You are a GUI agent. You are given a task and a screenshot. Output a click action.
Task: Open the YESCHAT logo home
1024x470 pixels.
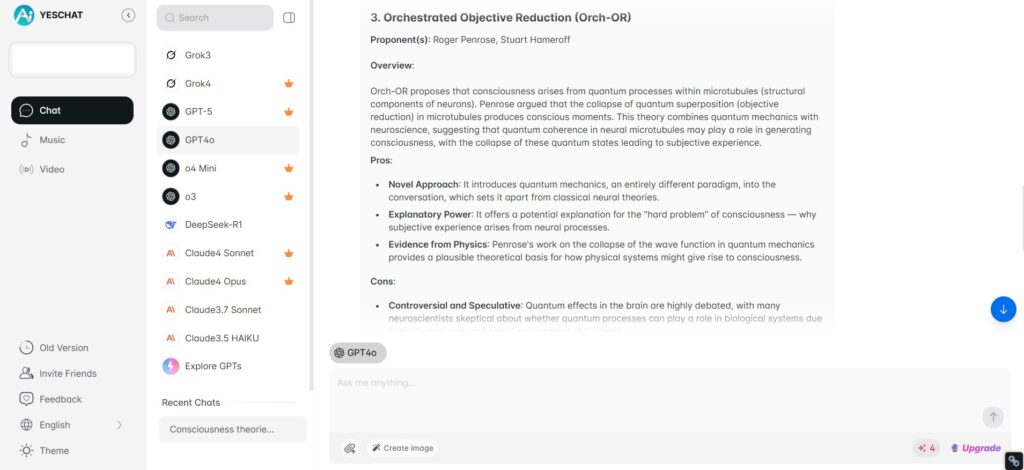point(49,15)
